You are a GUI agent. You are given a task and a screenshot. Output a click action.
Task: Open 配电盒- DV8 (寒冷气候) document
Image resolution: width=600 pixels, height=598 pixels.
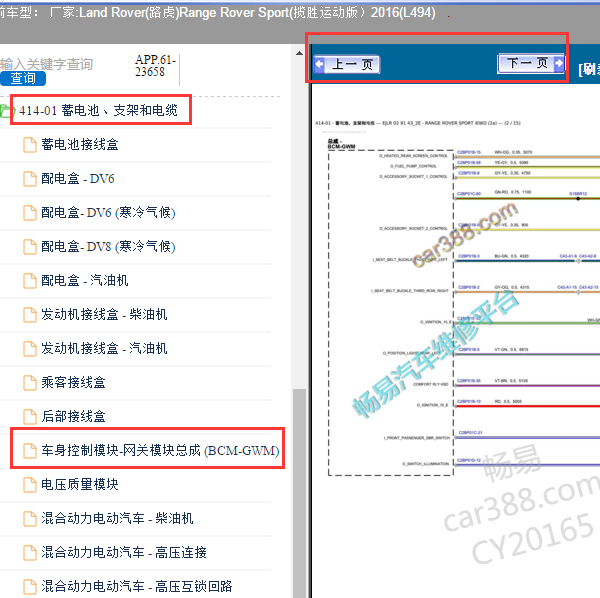pyautogui.click(x=108, y=247)
